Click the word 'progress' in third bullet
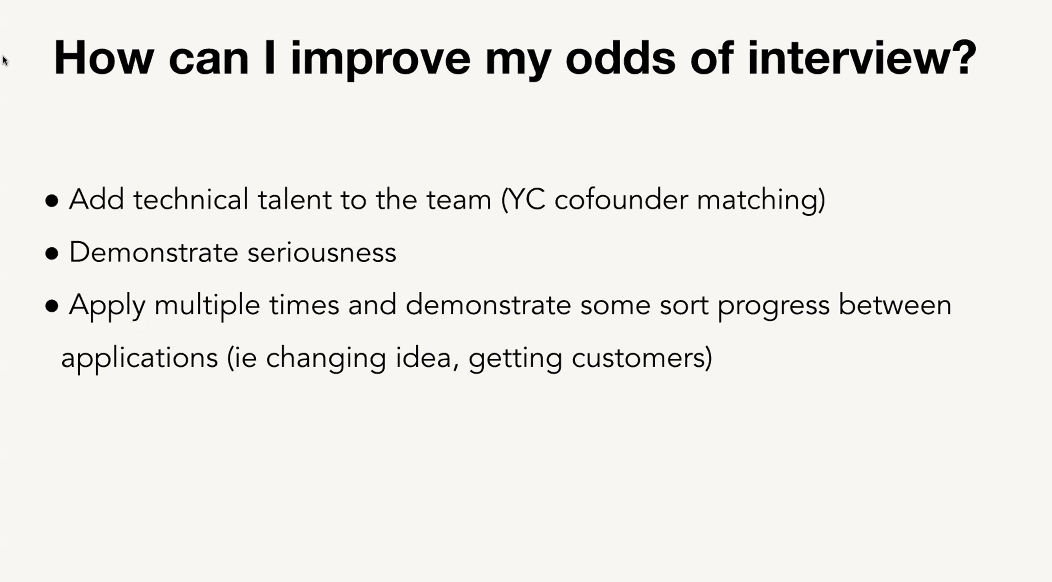The image size is (1052, 582). (x=774, y=307)
